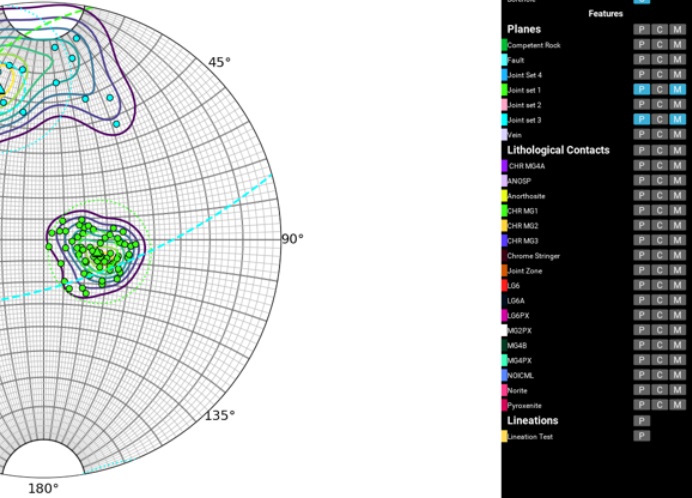692x498 pixels.
Task: Enable P for Anorthosite
Action: pyautogui.click(x=641, y=196)
